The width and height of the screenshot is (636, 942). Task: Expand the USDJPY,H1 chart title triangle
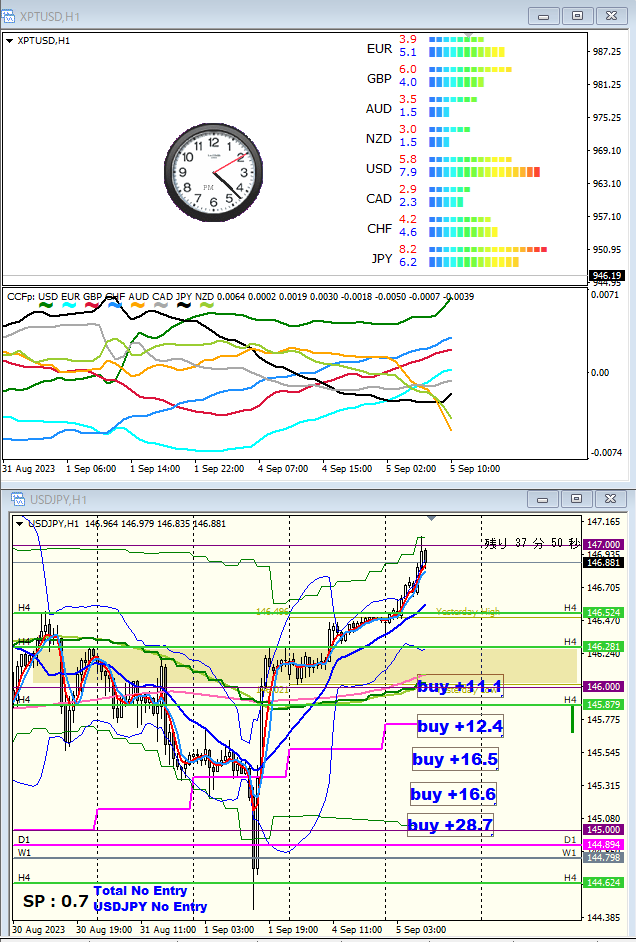pos(20,524)
